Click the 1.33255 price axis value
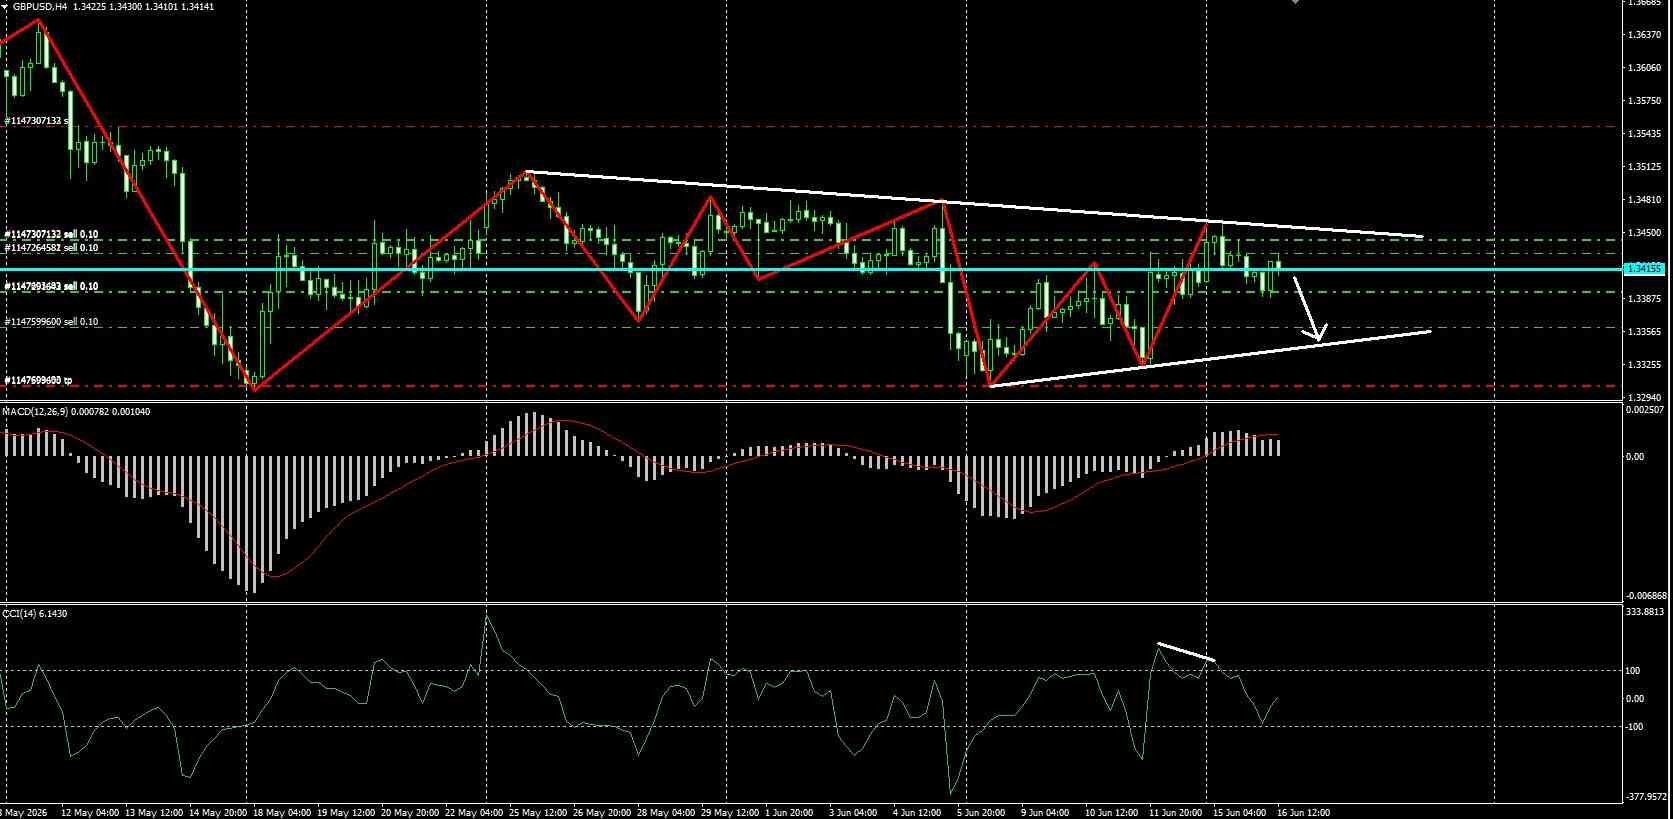The height and width of the screenshot is (819, 1673). (1645, 365)
